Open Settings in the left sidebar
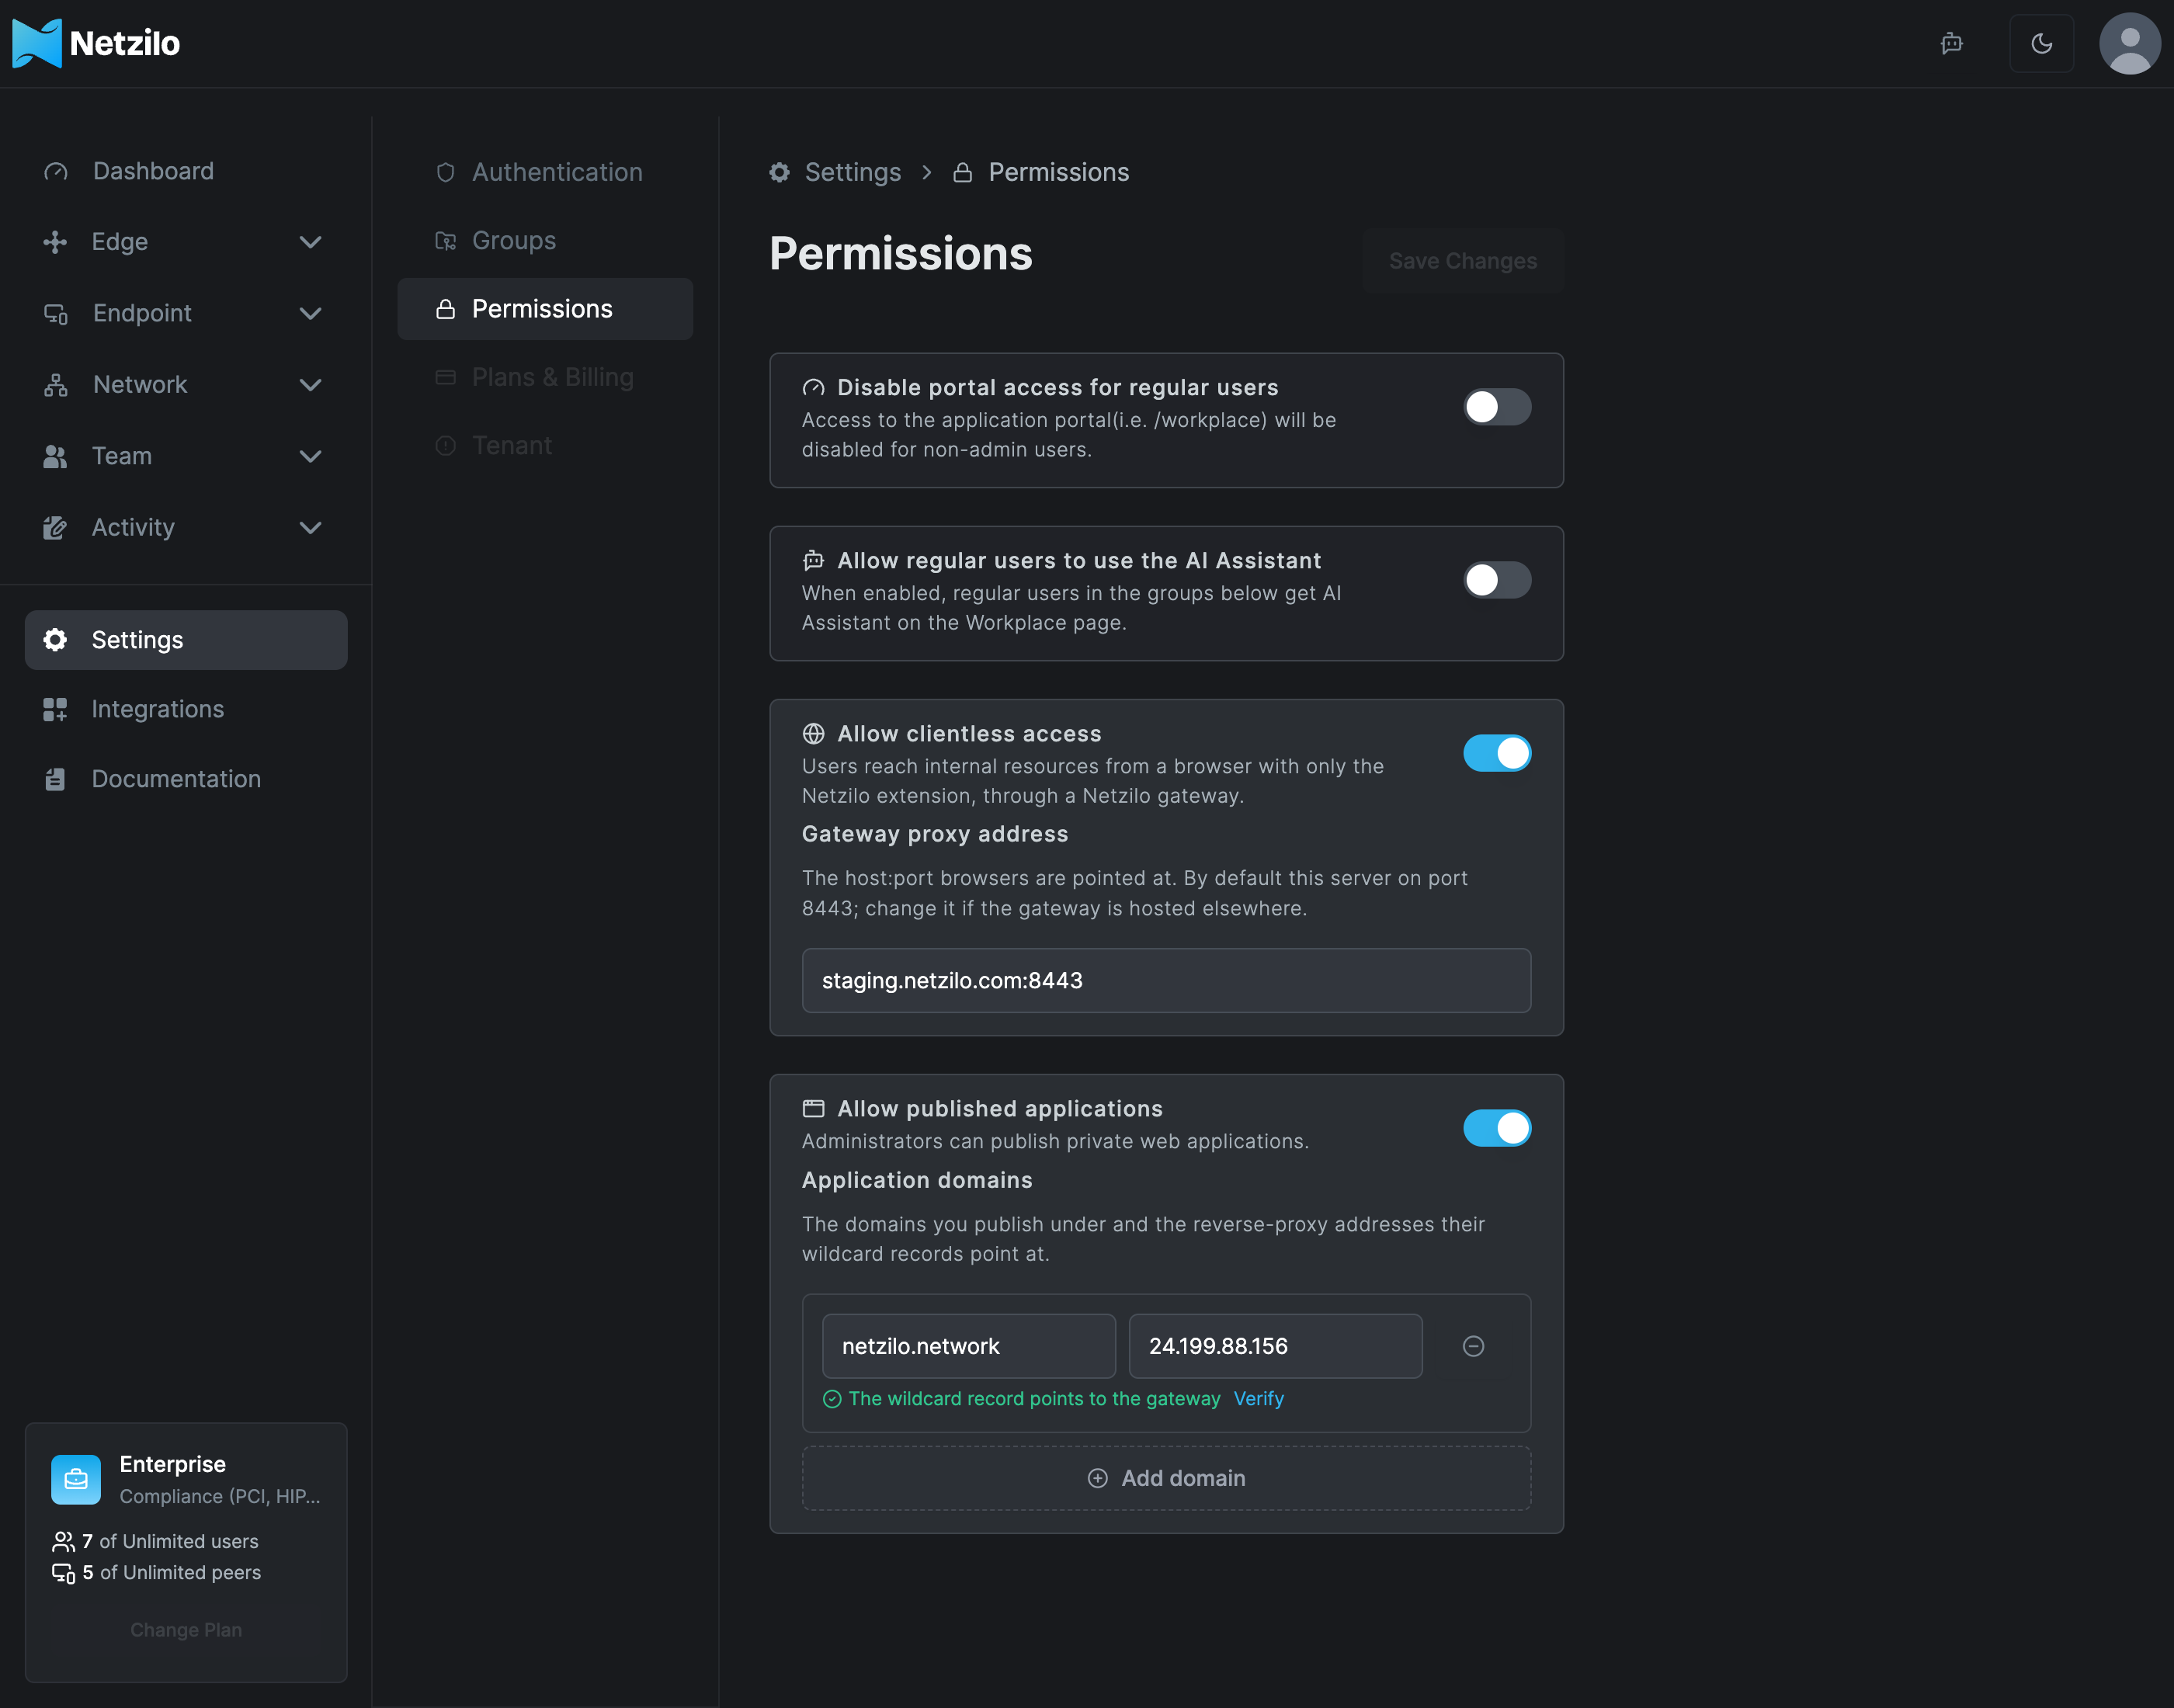2174x1708 pixels. [x=186, y=640]
